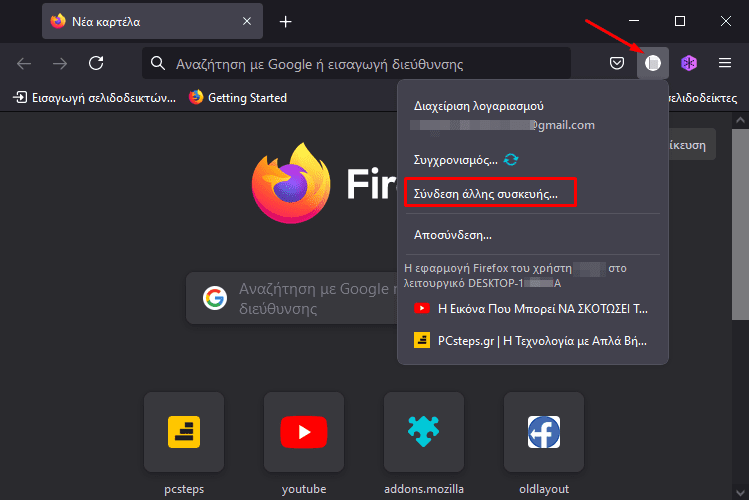The width and height of the screenshot is (749, 500).
Task: Select the Νέα καρτέλα tab
Action: [152, 21]
